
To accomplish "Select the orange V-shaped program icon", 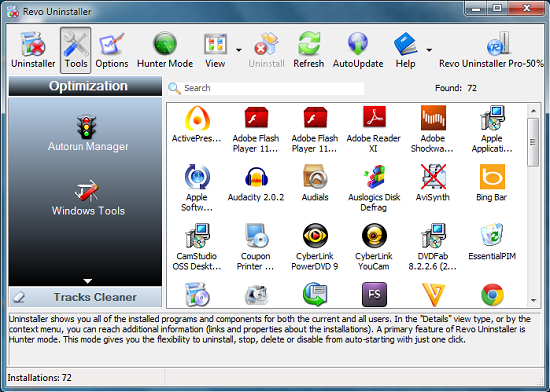I will click(x=433, y=295).
